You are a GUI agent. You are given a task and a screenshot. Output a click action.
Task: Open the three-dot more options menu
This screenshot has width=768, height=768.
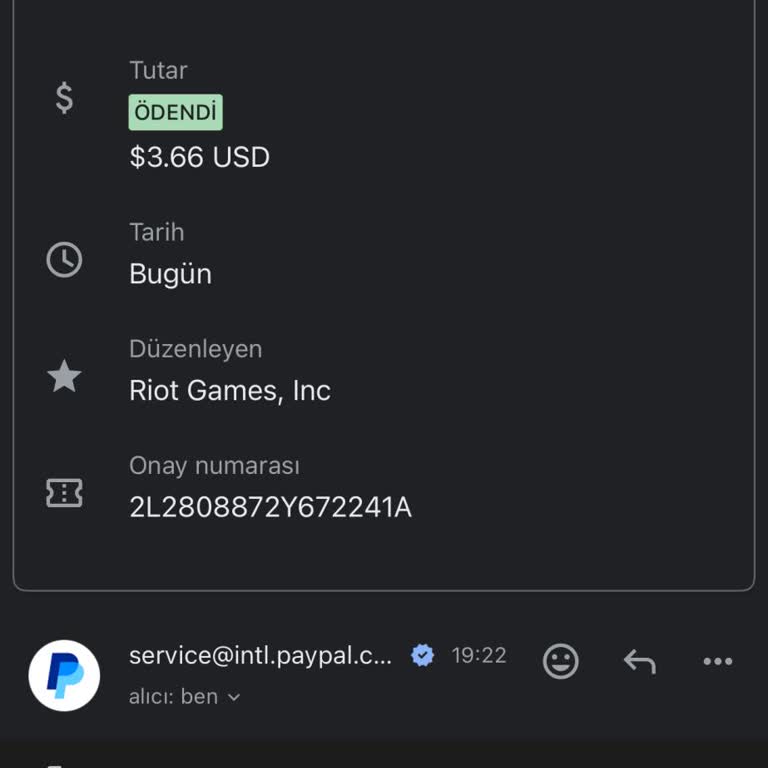(718, 661)
